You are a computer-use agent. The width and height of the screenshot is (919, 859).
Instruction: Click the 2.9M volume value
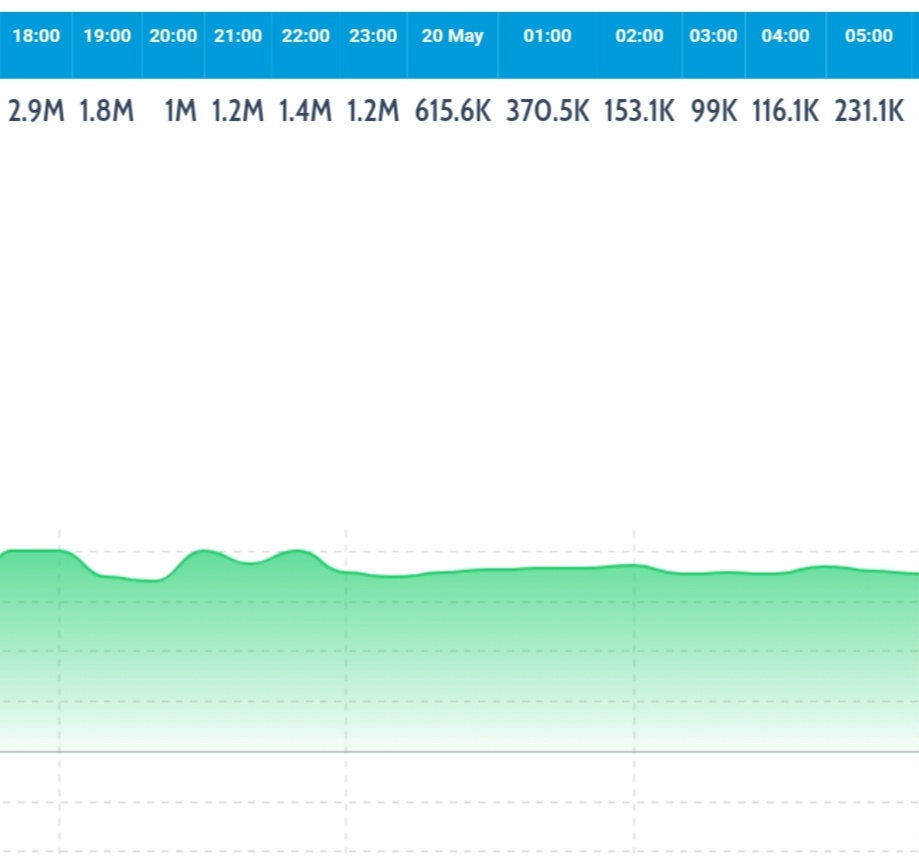pyautogui.click(x=36, y=111)
